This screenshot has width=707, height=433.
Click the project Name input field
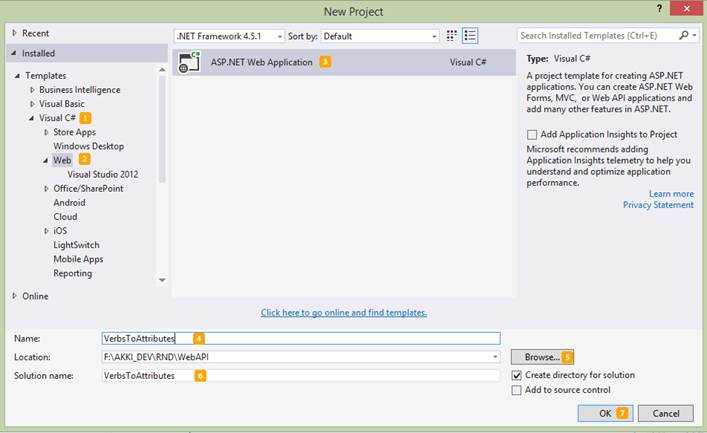point(301,338)
